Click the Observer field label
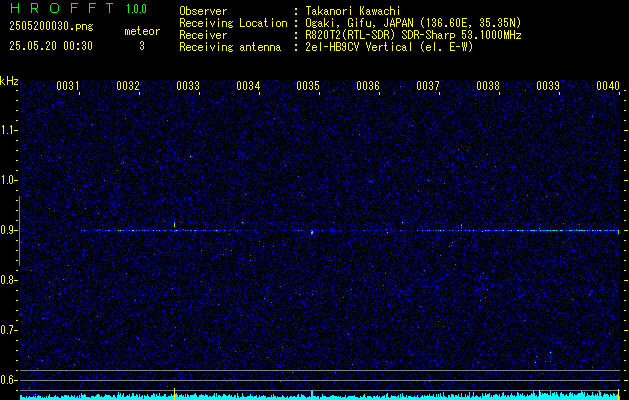629x400 pixels. point(203,11)
